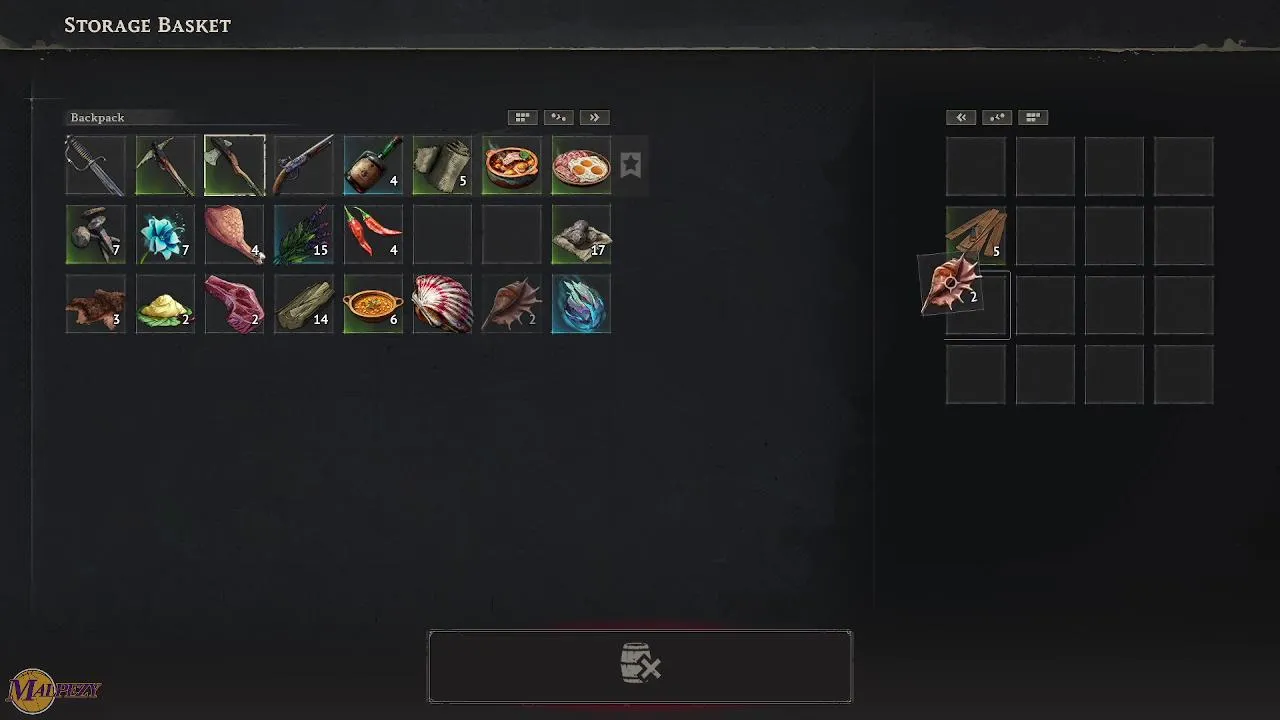This screenshot has width=1280, height=720.
Task: Sort backpack with the grid button
Action: pos(522,117)
